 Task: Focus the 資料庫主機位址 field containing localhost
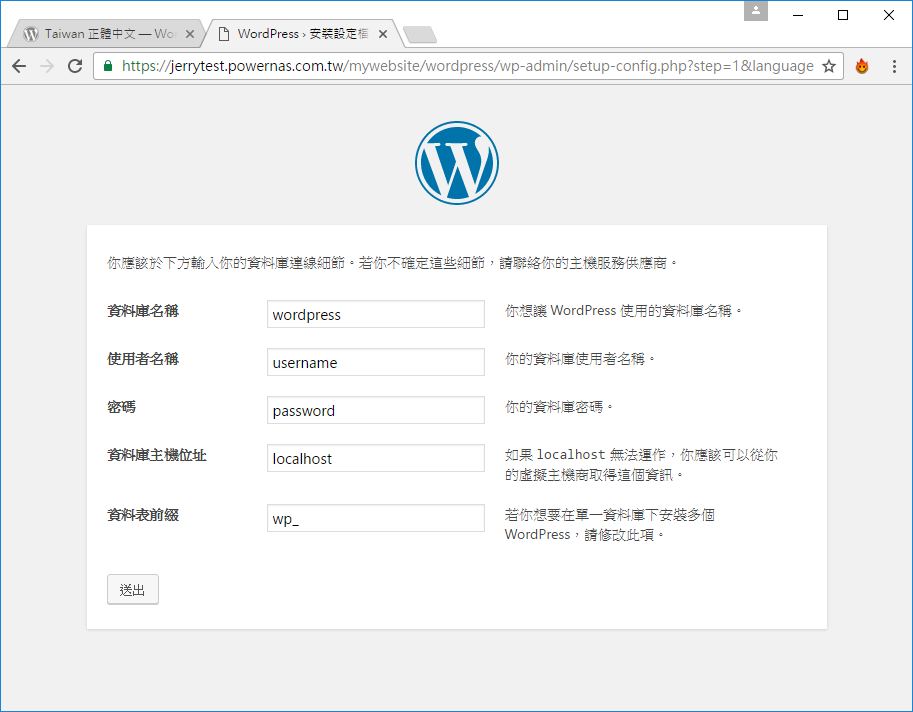pyautogui.click(x=376, y=458)
